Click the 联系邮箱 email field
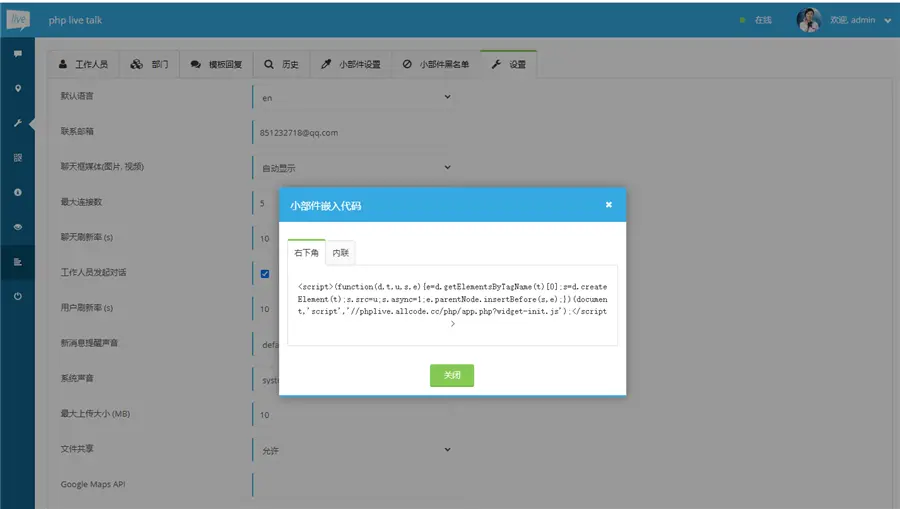This screenshot has height=509, width=900. (353, 133)
